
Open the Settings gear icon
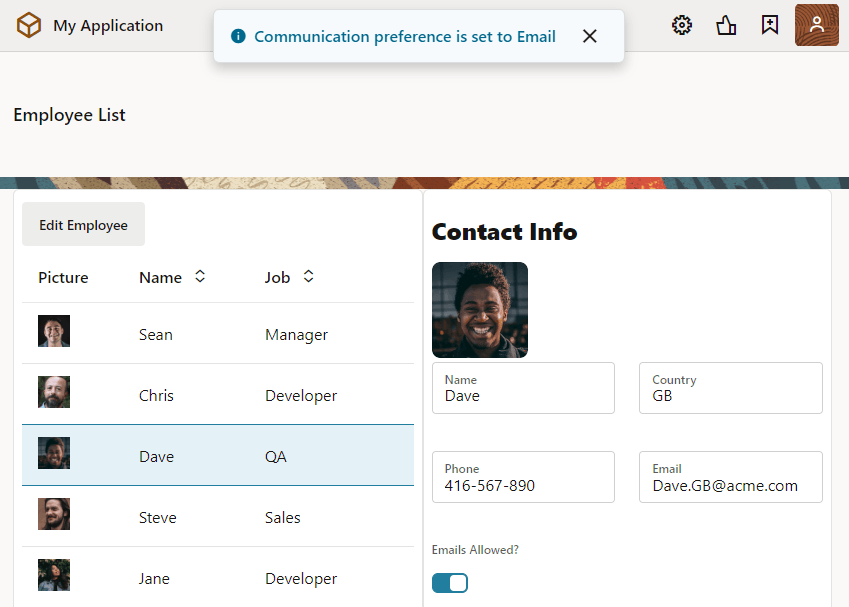tap(682, 25)
